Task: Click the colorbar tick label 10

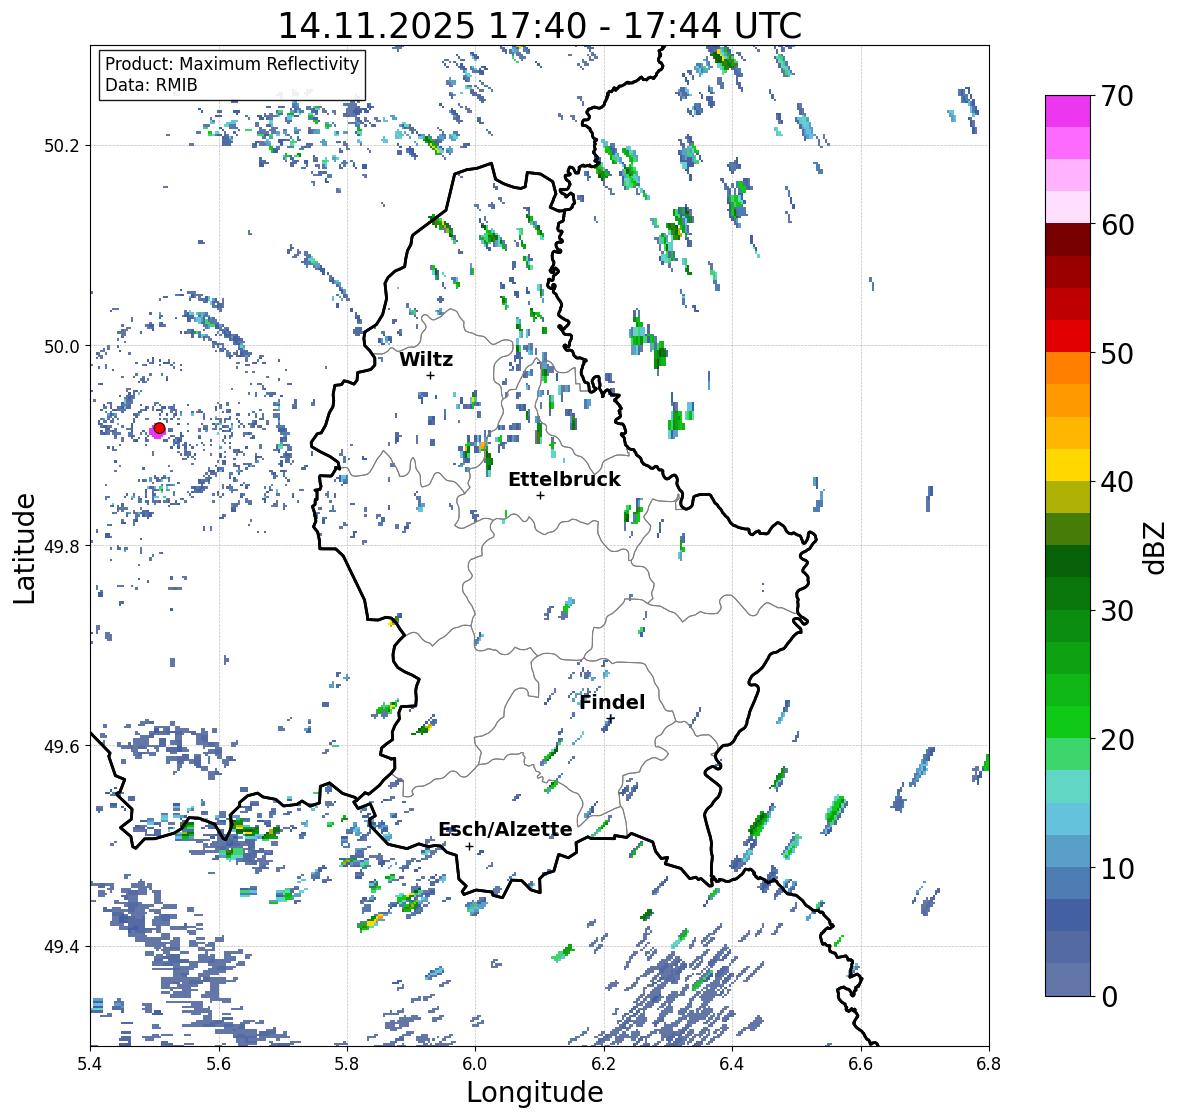Action: (1117, 867)
